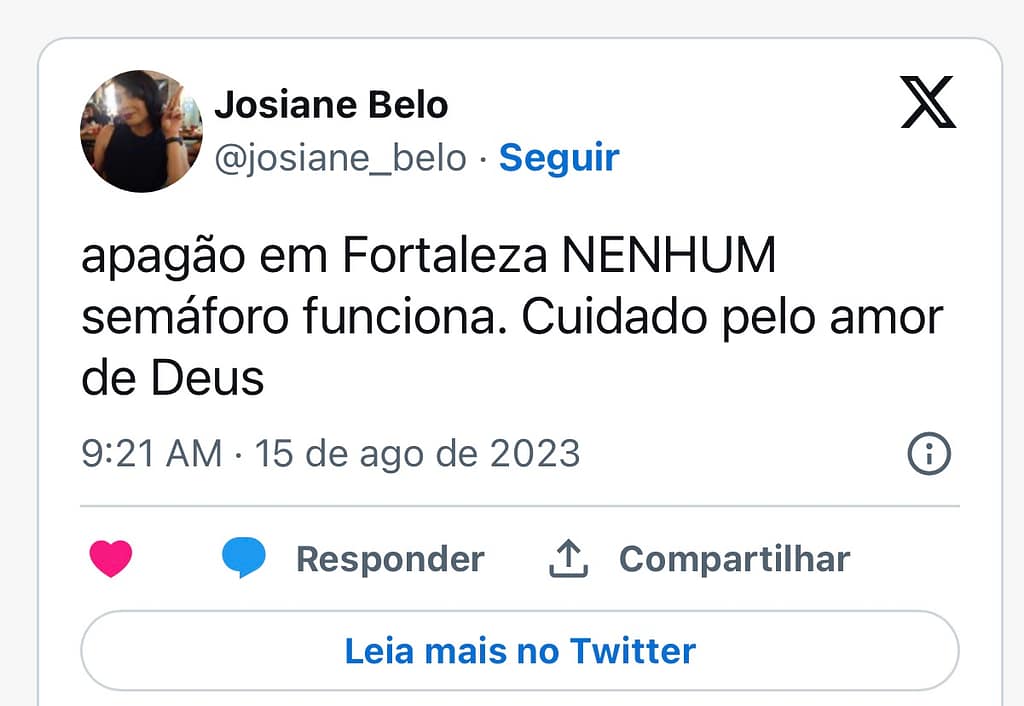Screen dimensions: 1024x706
Task: Click the X logo in the tweet corner
Action: point(928,104)
